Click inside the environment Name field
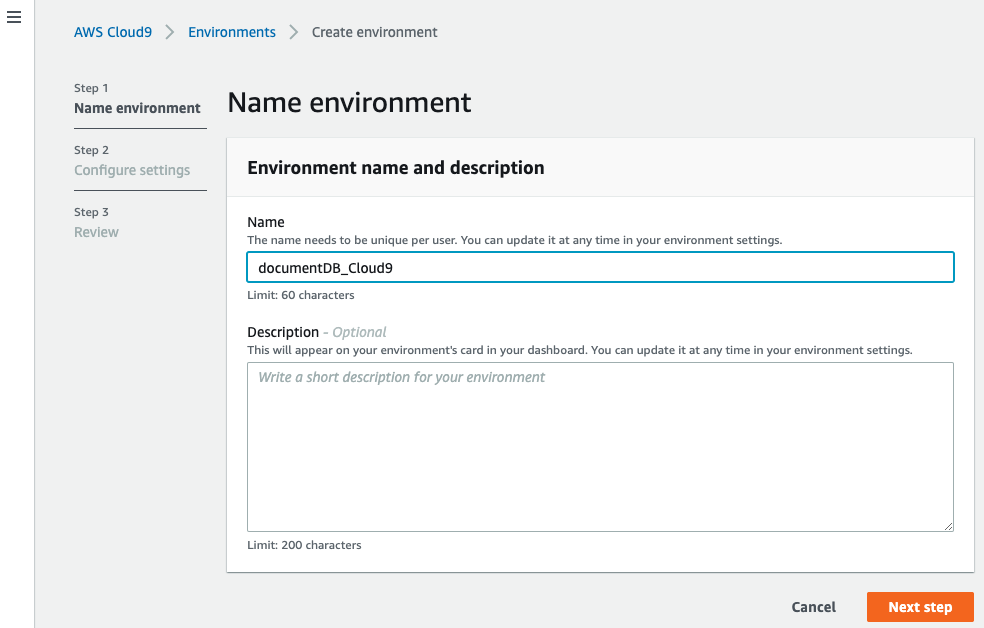984x628 pixels. pos(600,267)
